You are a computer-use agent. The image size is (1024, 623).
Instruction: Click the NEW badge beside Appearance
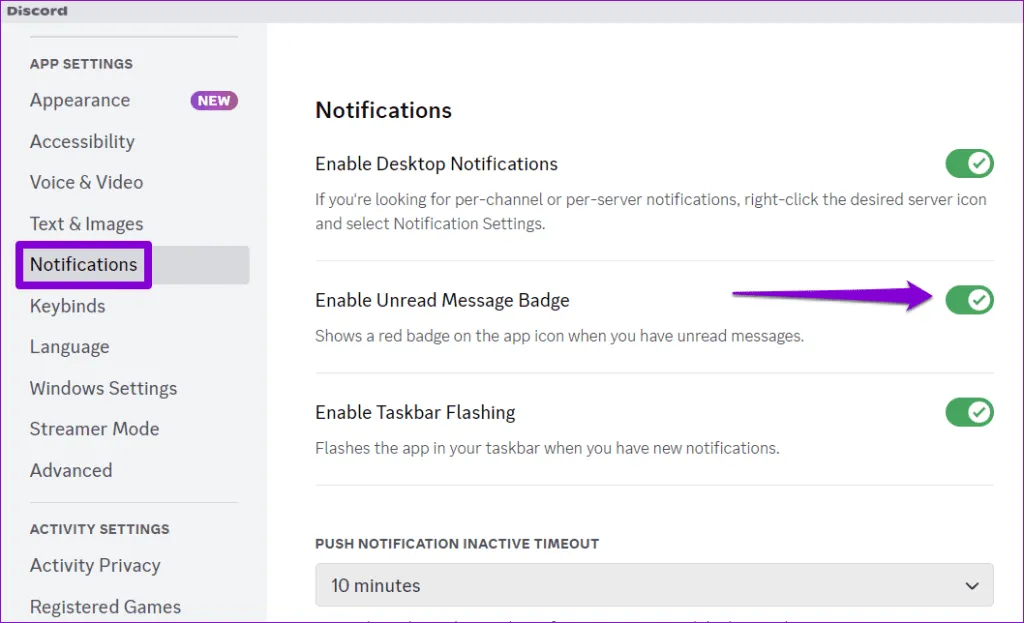(x=214, y=101)
